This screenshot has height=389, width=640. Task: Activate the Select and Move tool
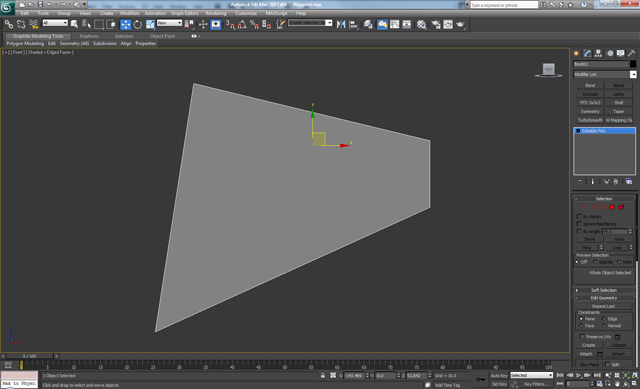click(x=125, y=24)
